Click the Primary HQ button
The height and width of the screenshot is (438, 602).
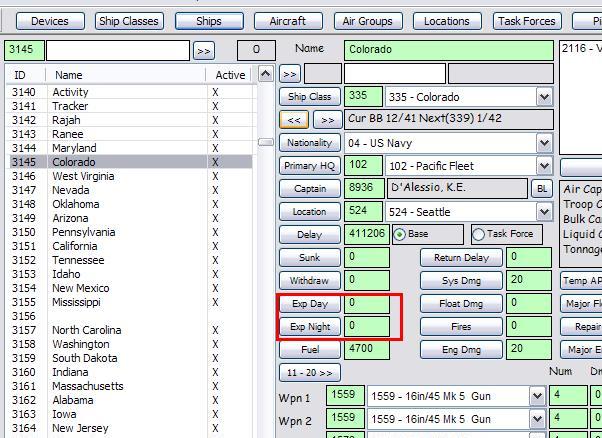pos(310,166)
